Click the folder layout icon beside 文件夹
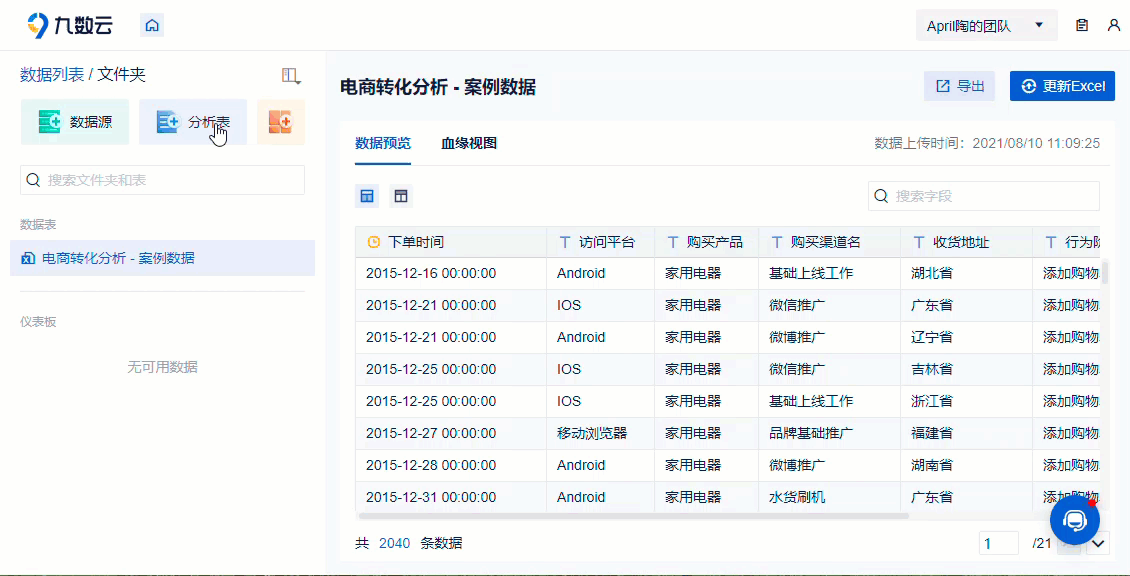This screenshot has height=576, width=1130. point(291,74)
